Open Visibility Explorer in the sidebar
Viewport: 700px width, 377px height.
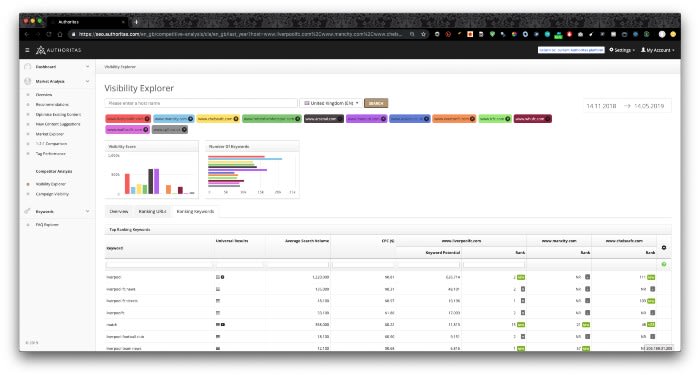coord(51,184)
